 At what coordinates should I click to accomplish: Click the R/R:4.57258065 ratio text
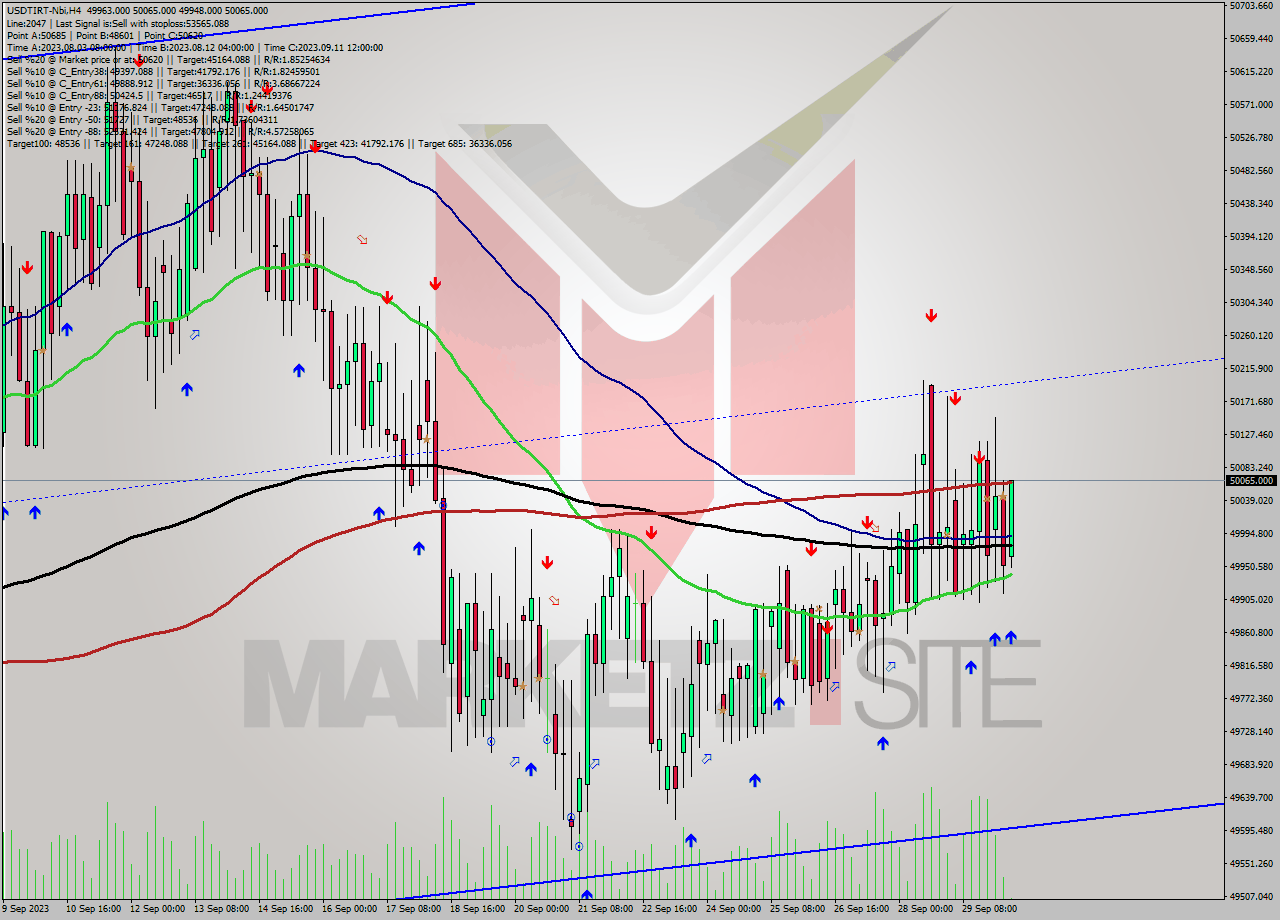pyautogui.click(x=281, y=131)
